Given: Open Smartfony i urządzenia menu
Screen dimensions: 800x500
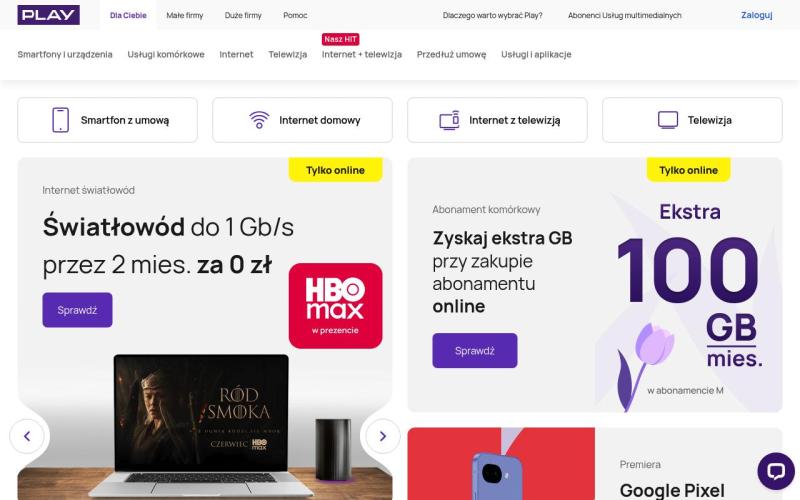Looking at the screenshot, I should point(65,54).
